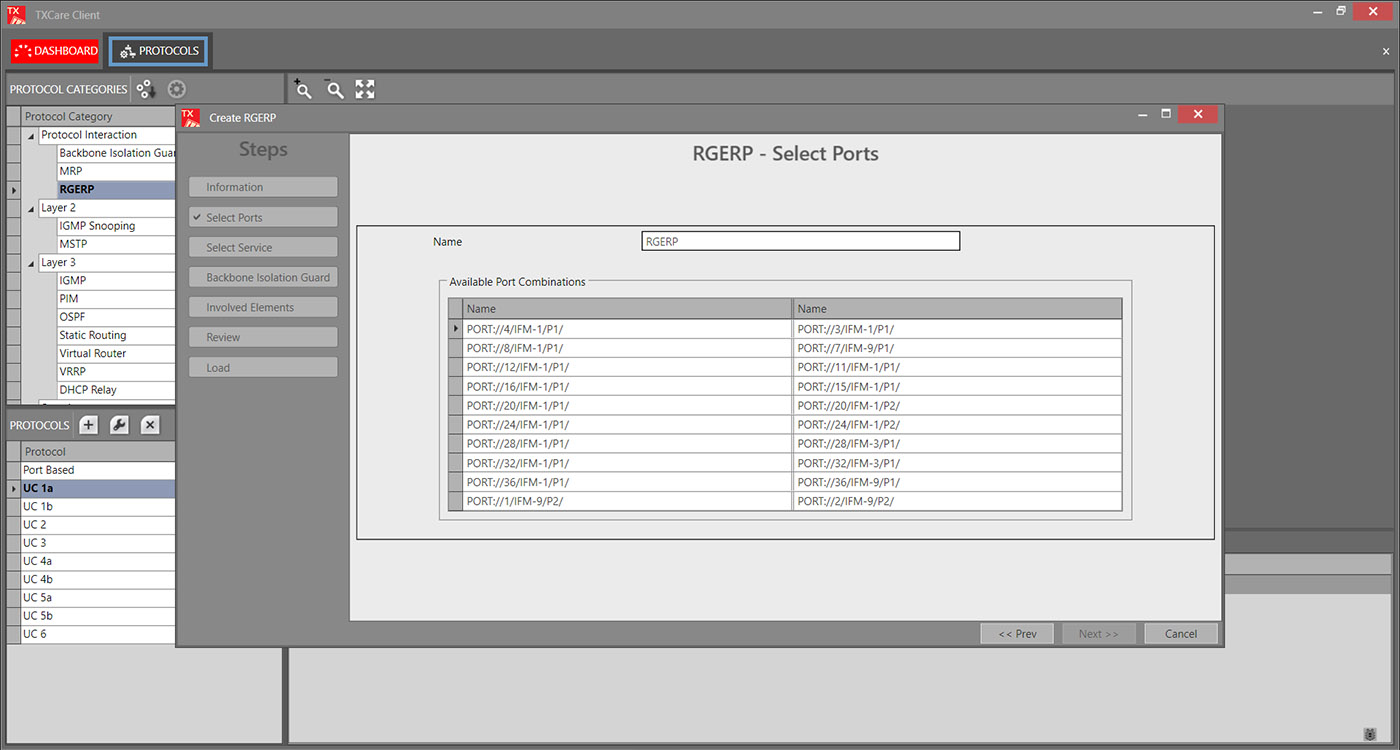Select the PORT://36/IFM-1/P1/ cell
The image size is (1400, 750).
coord(627,482)
